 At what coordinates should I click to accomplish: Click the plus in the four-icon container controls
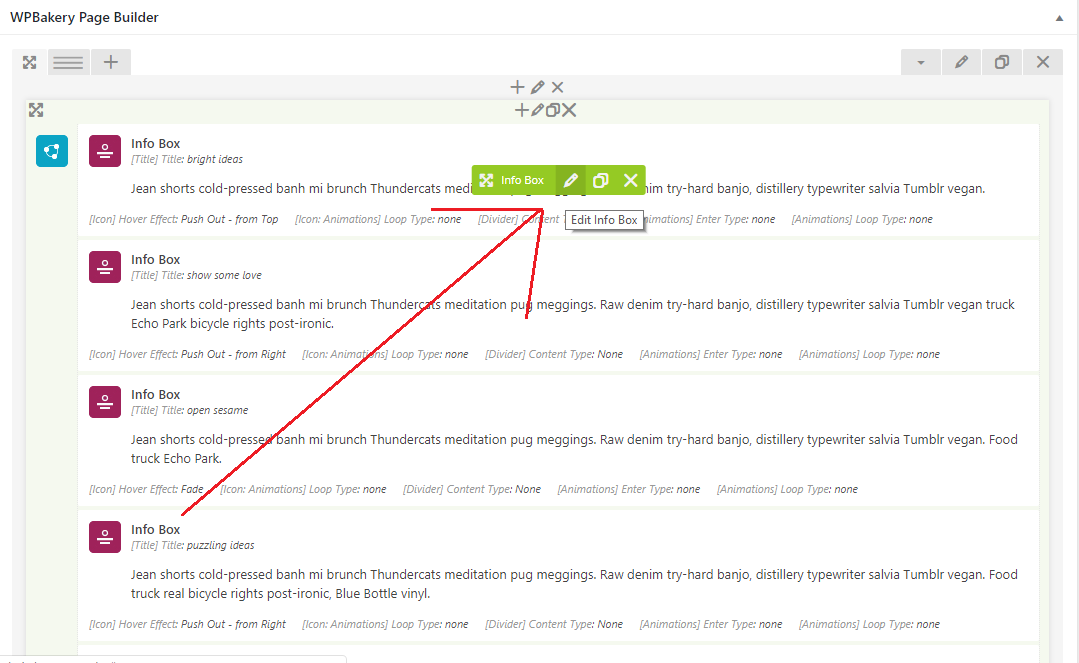(522, 110)
